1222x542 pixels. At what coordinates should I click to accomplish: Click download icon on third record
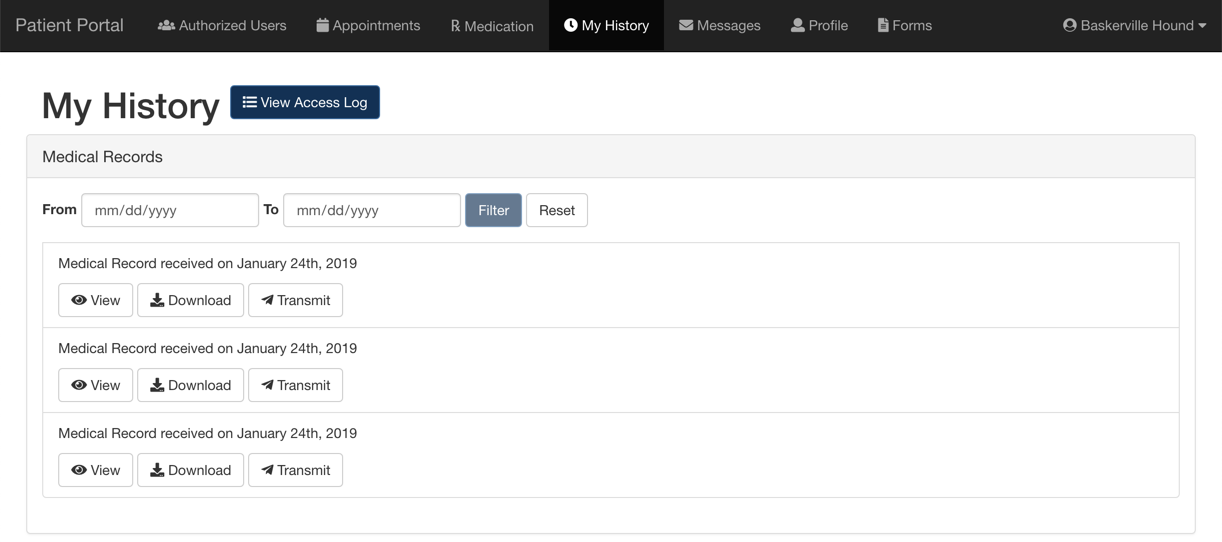(x=157, y=470)
